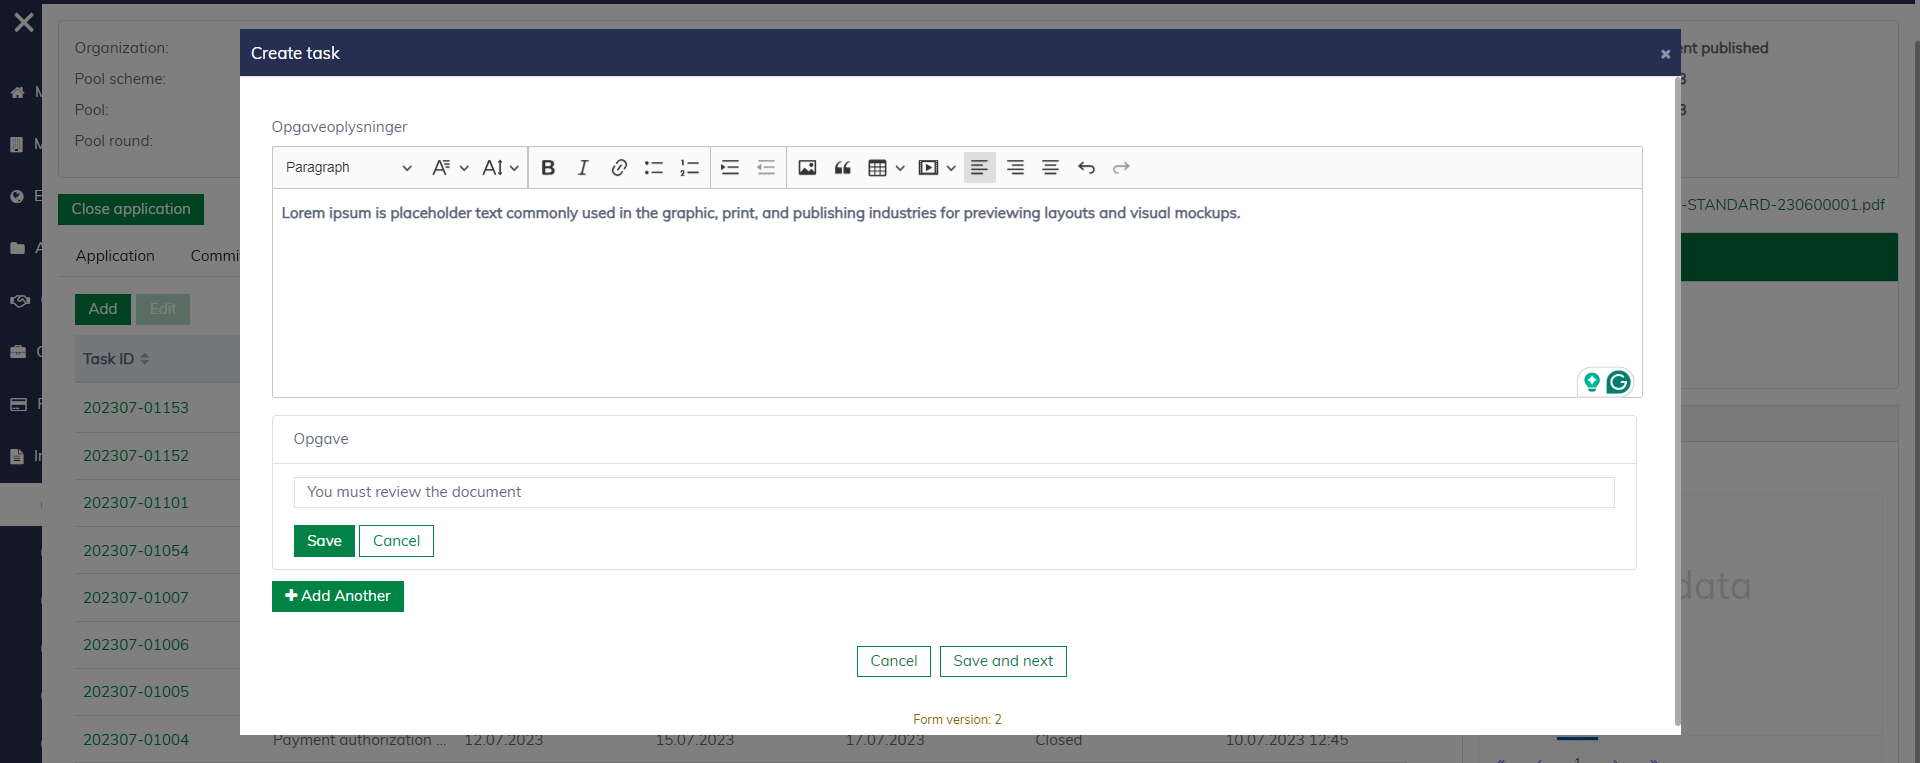Undo the last edit
The width and height of the screenshot is (1920, 763).
pos(1086,168)
